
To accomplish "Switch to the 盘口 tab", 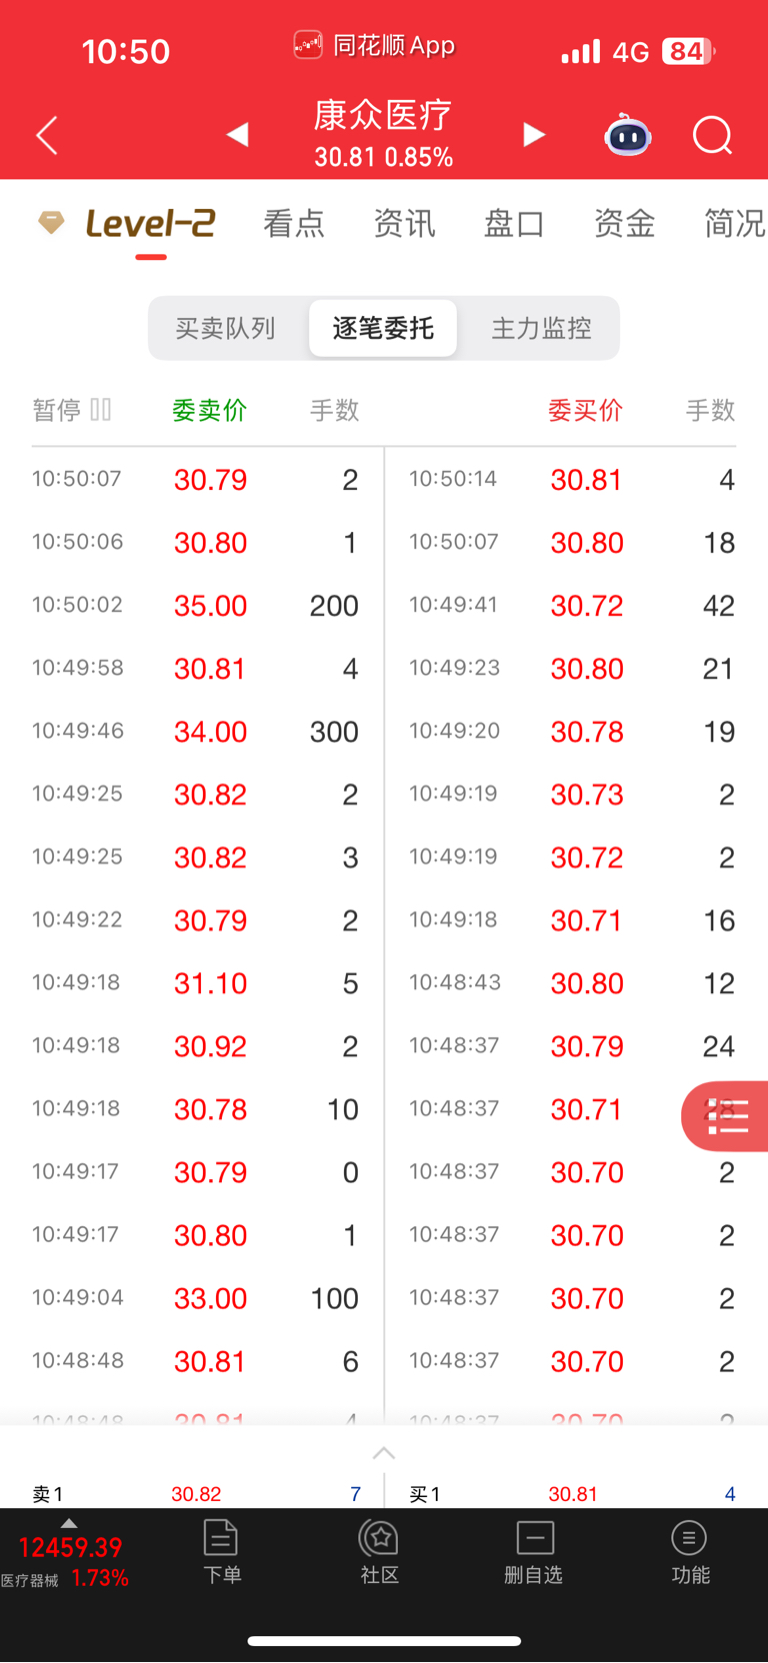I will point(514,223).
